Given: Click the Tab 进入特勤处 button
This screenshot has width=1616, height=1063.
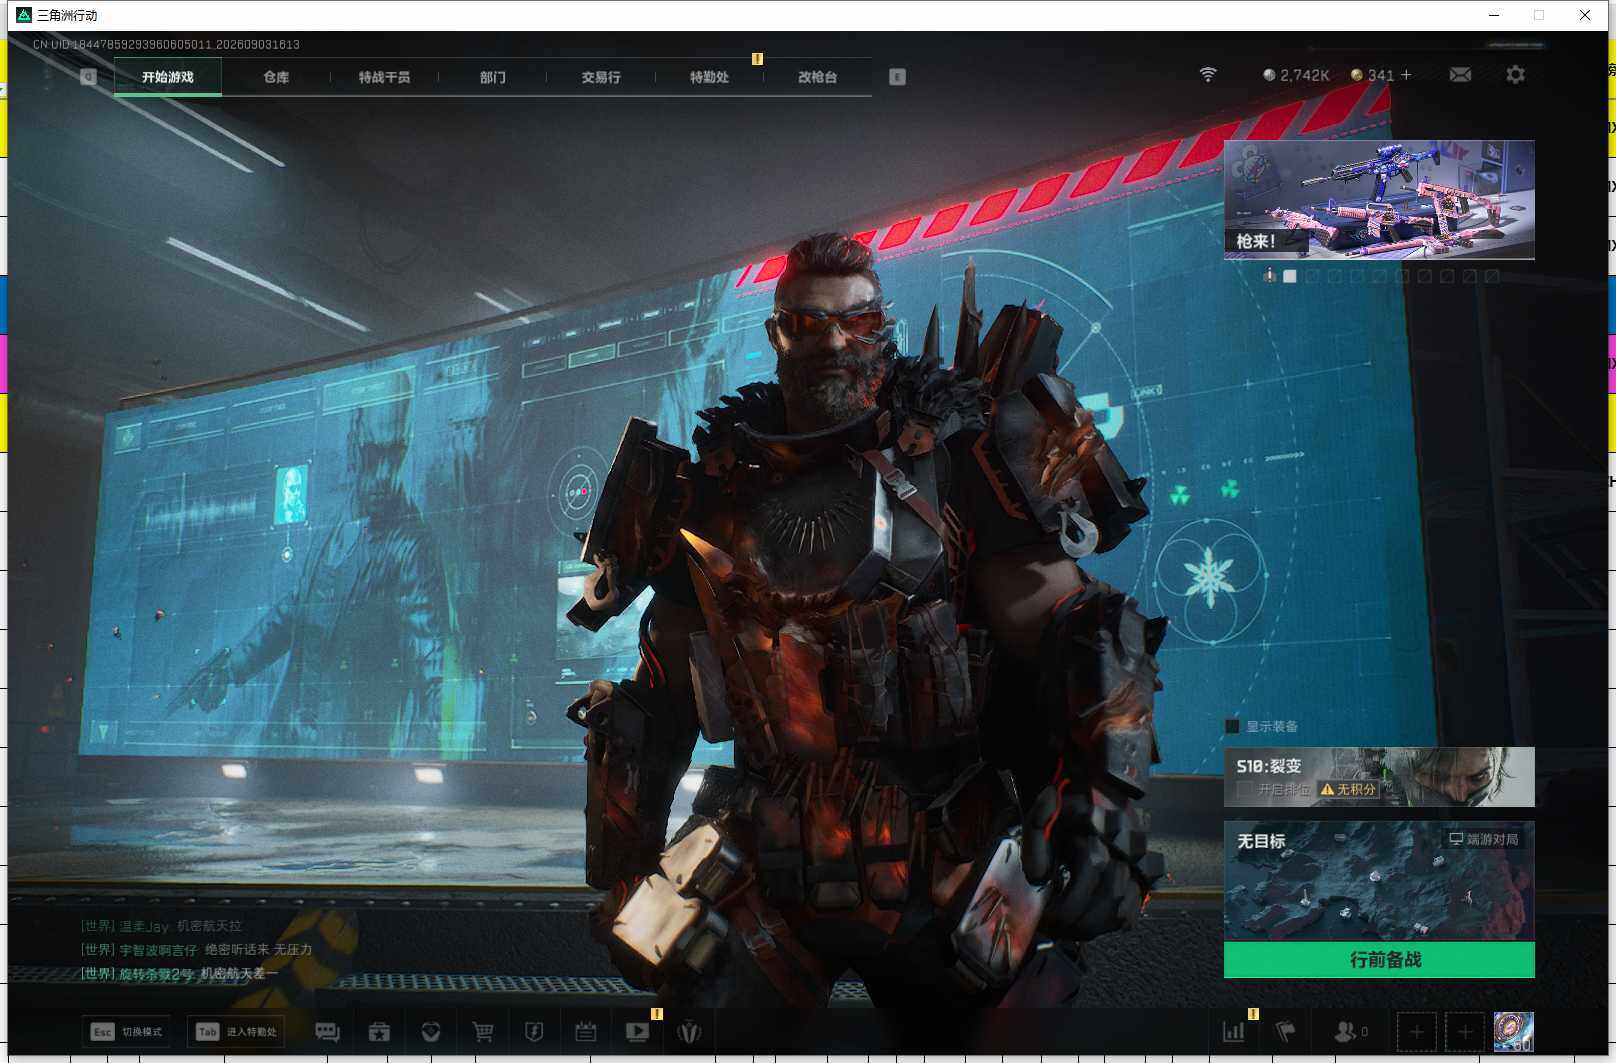Looking at the screenshot, I should (236, 1032).
